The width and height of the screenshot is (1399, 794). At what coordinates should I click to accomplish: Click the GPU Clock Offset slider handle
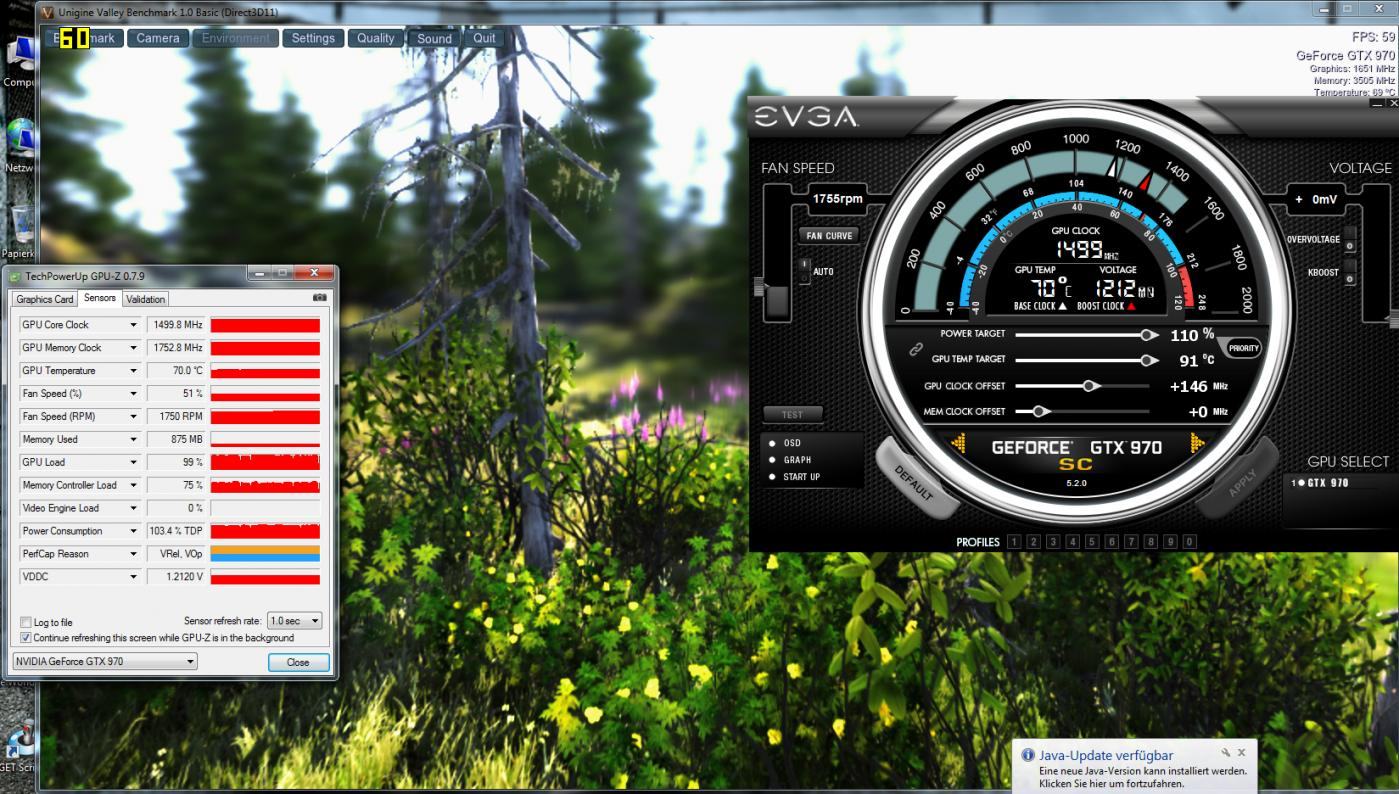point(1090,385)
